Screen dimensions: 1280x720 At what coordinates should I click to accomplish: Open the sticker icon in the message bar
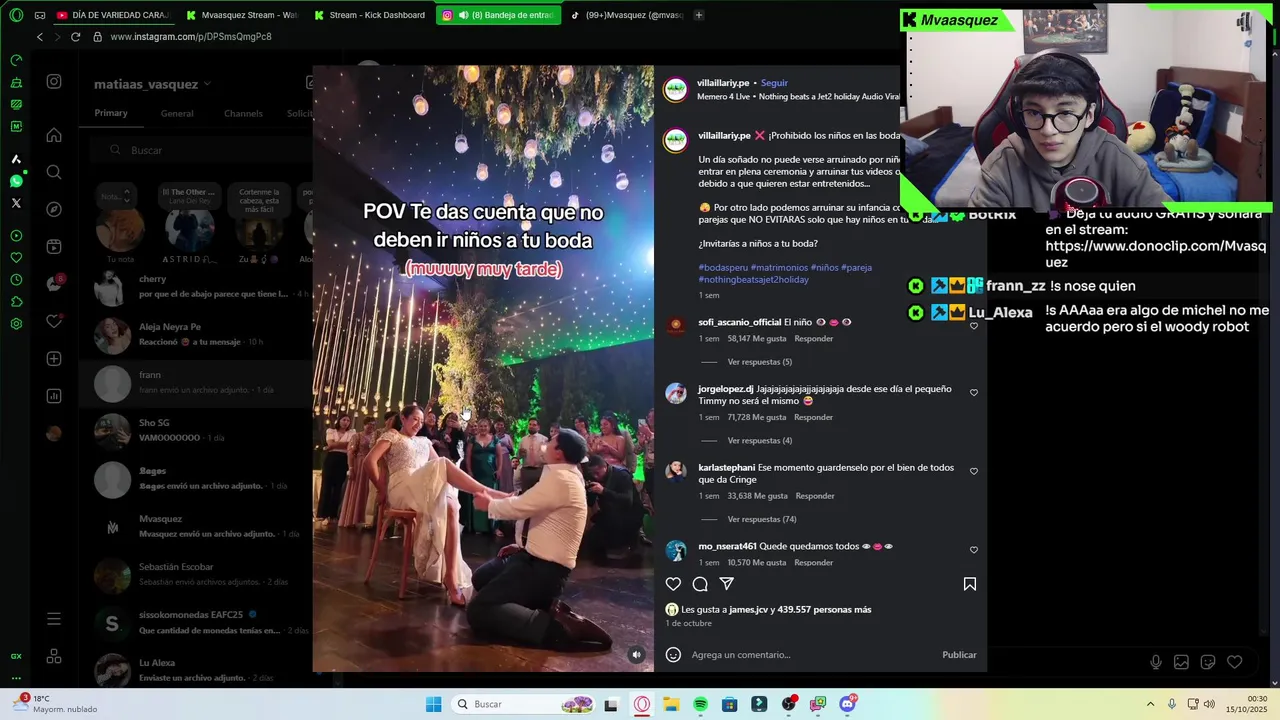[1207, 662]
